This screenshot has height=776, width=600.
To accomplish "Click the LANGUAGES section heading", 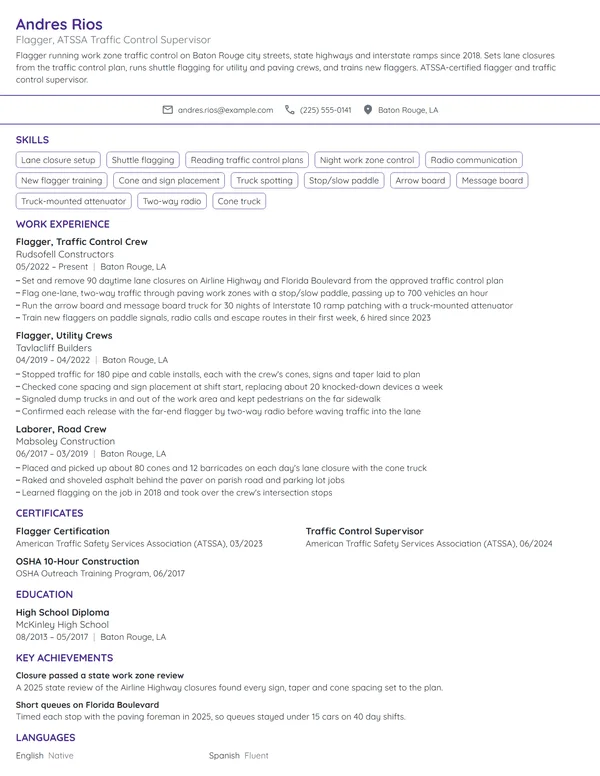I will 46,737.
